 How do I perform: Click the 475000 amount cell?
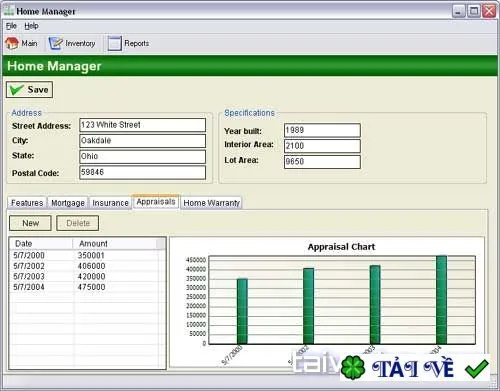pos(91,287)
